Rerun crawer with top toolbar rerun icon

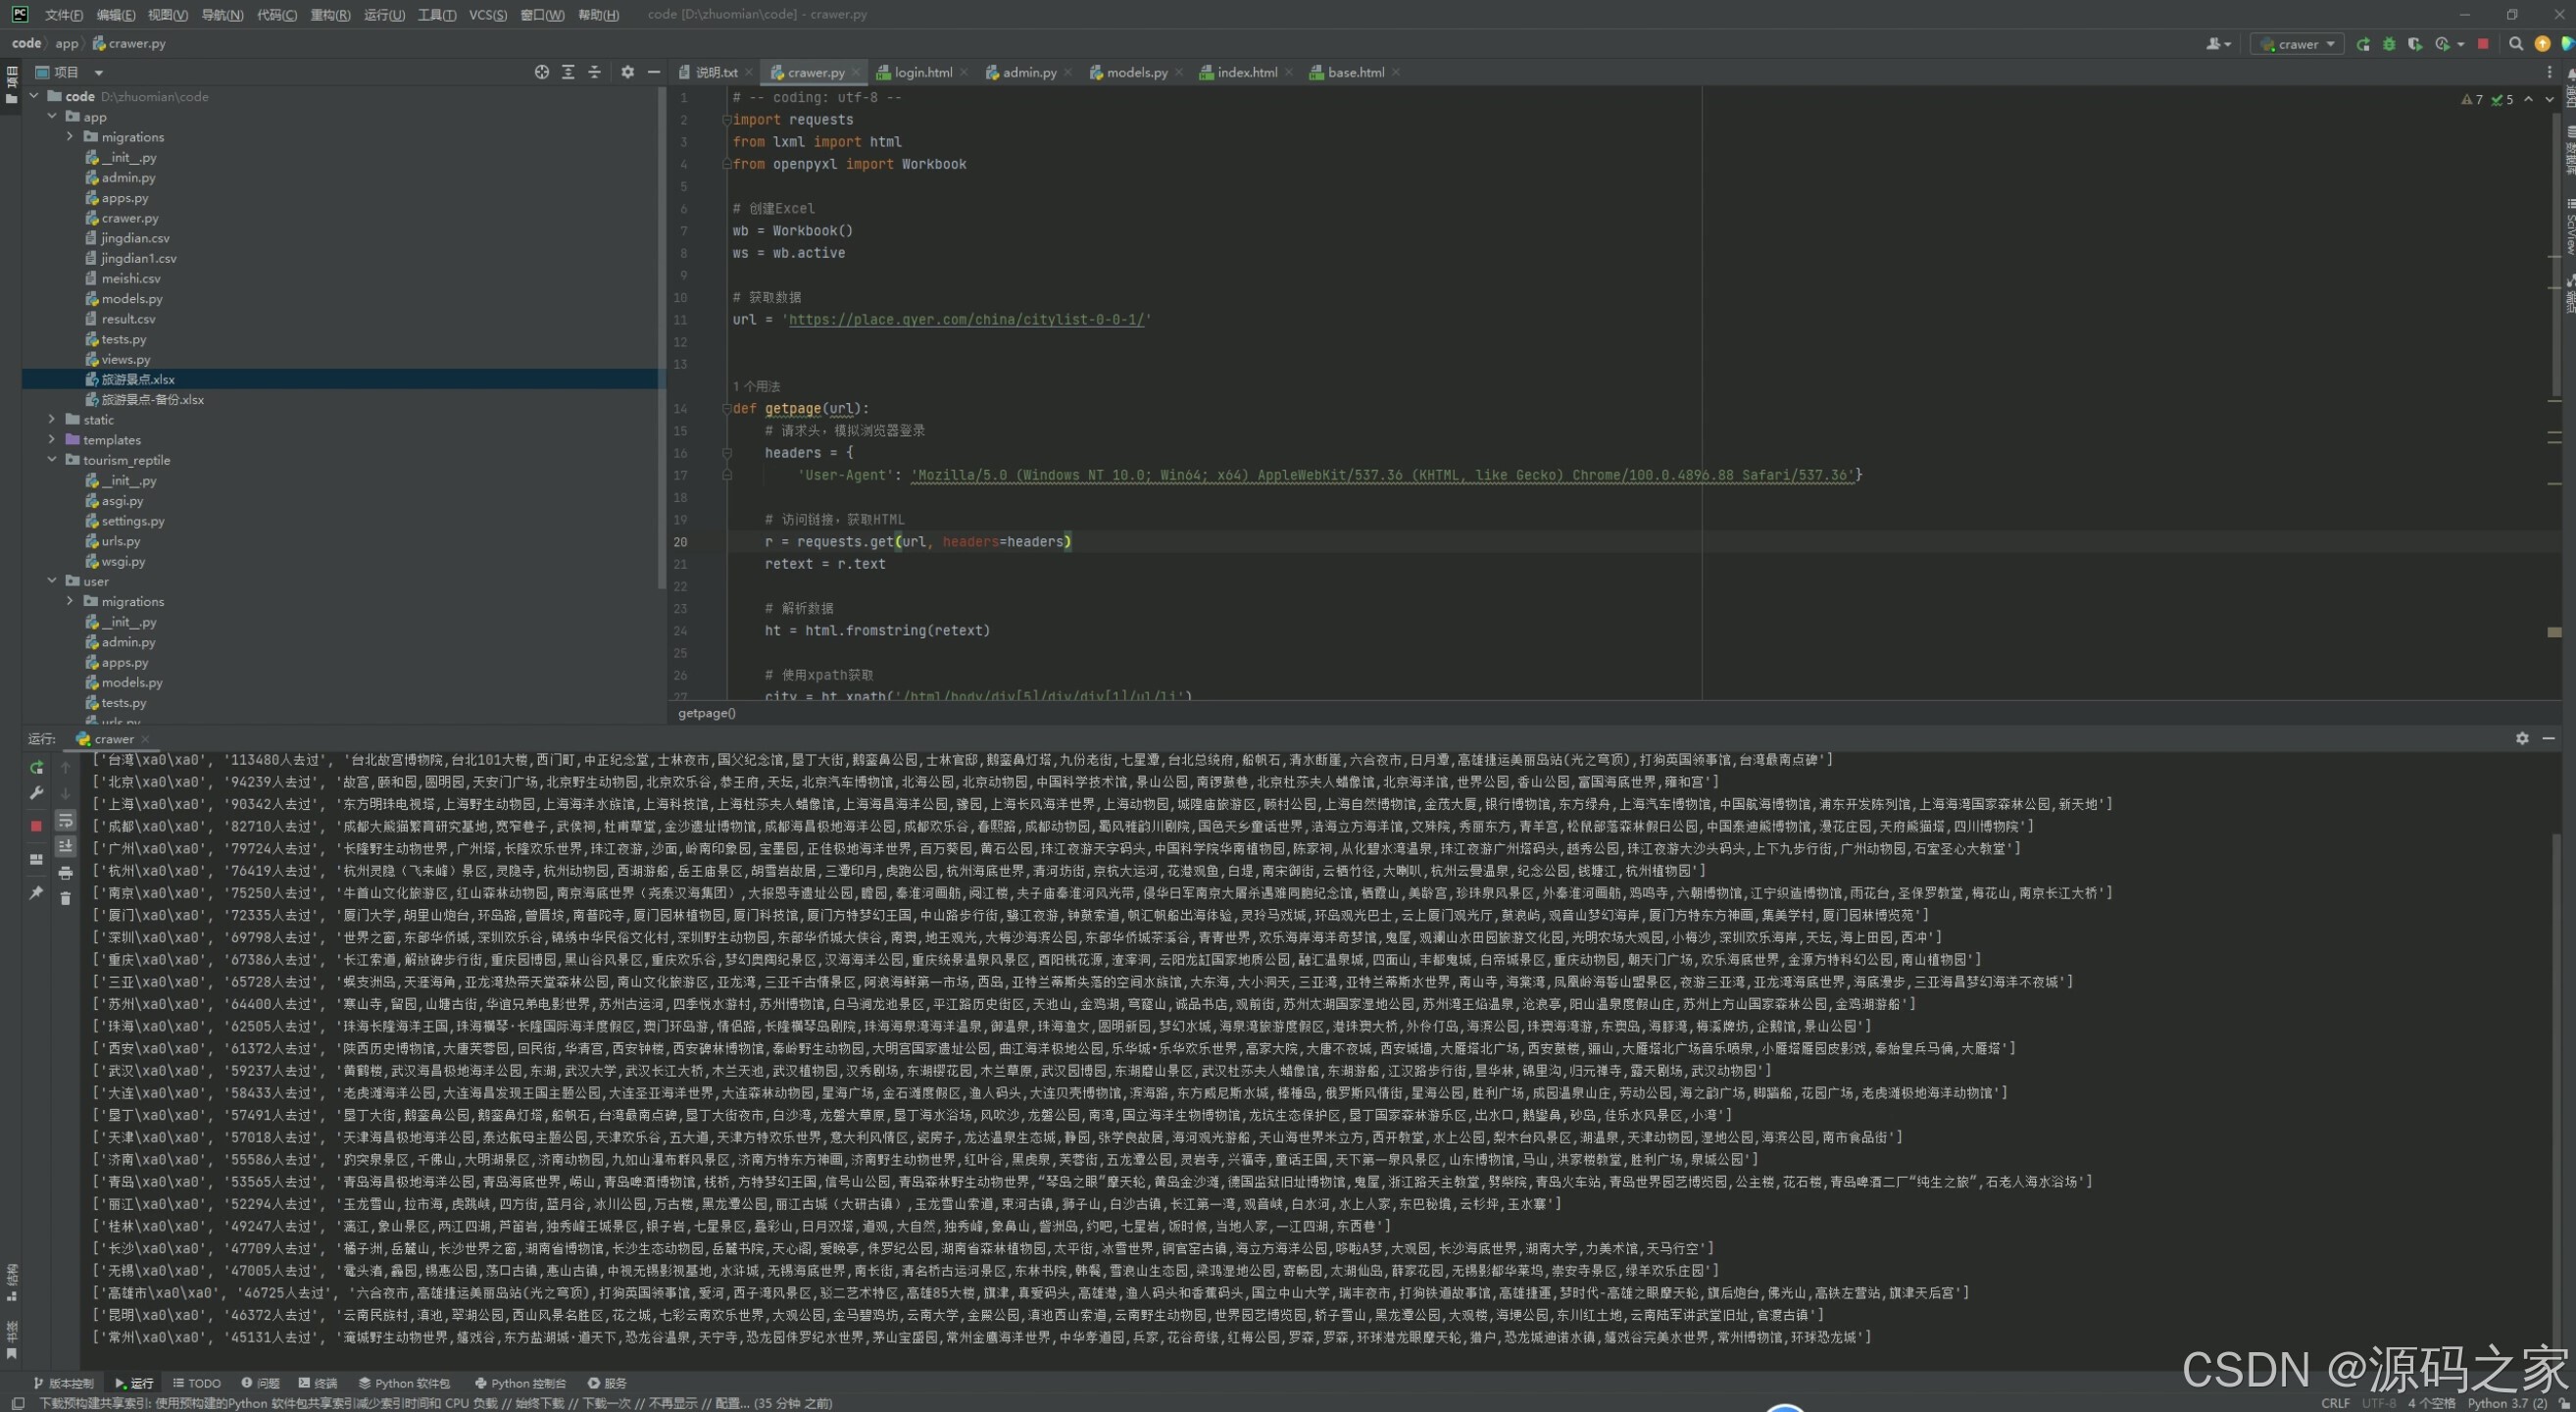pyautogui.click(x=2362, y=44)
